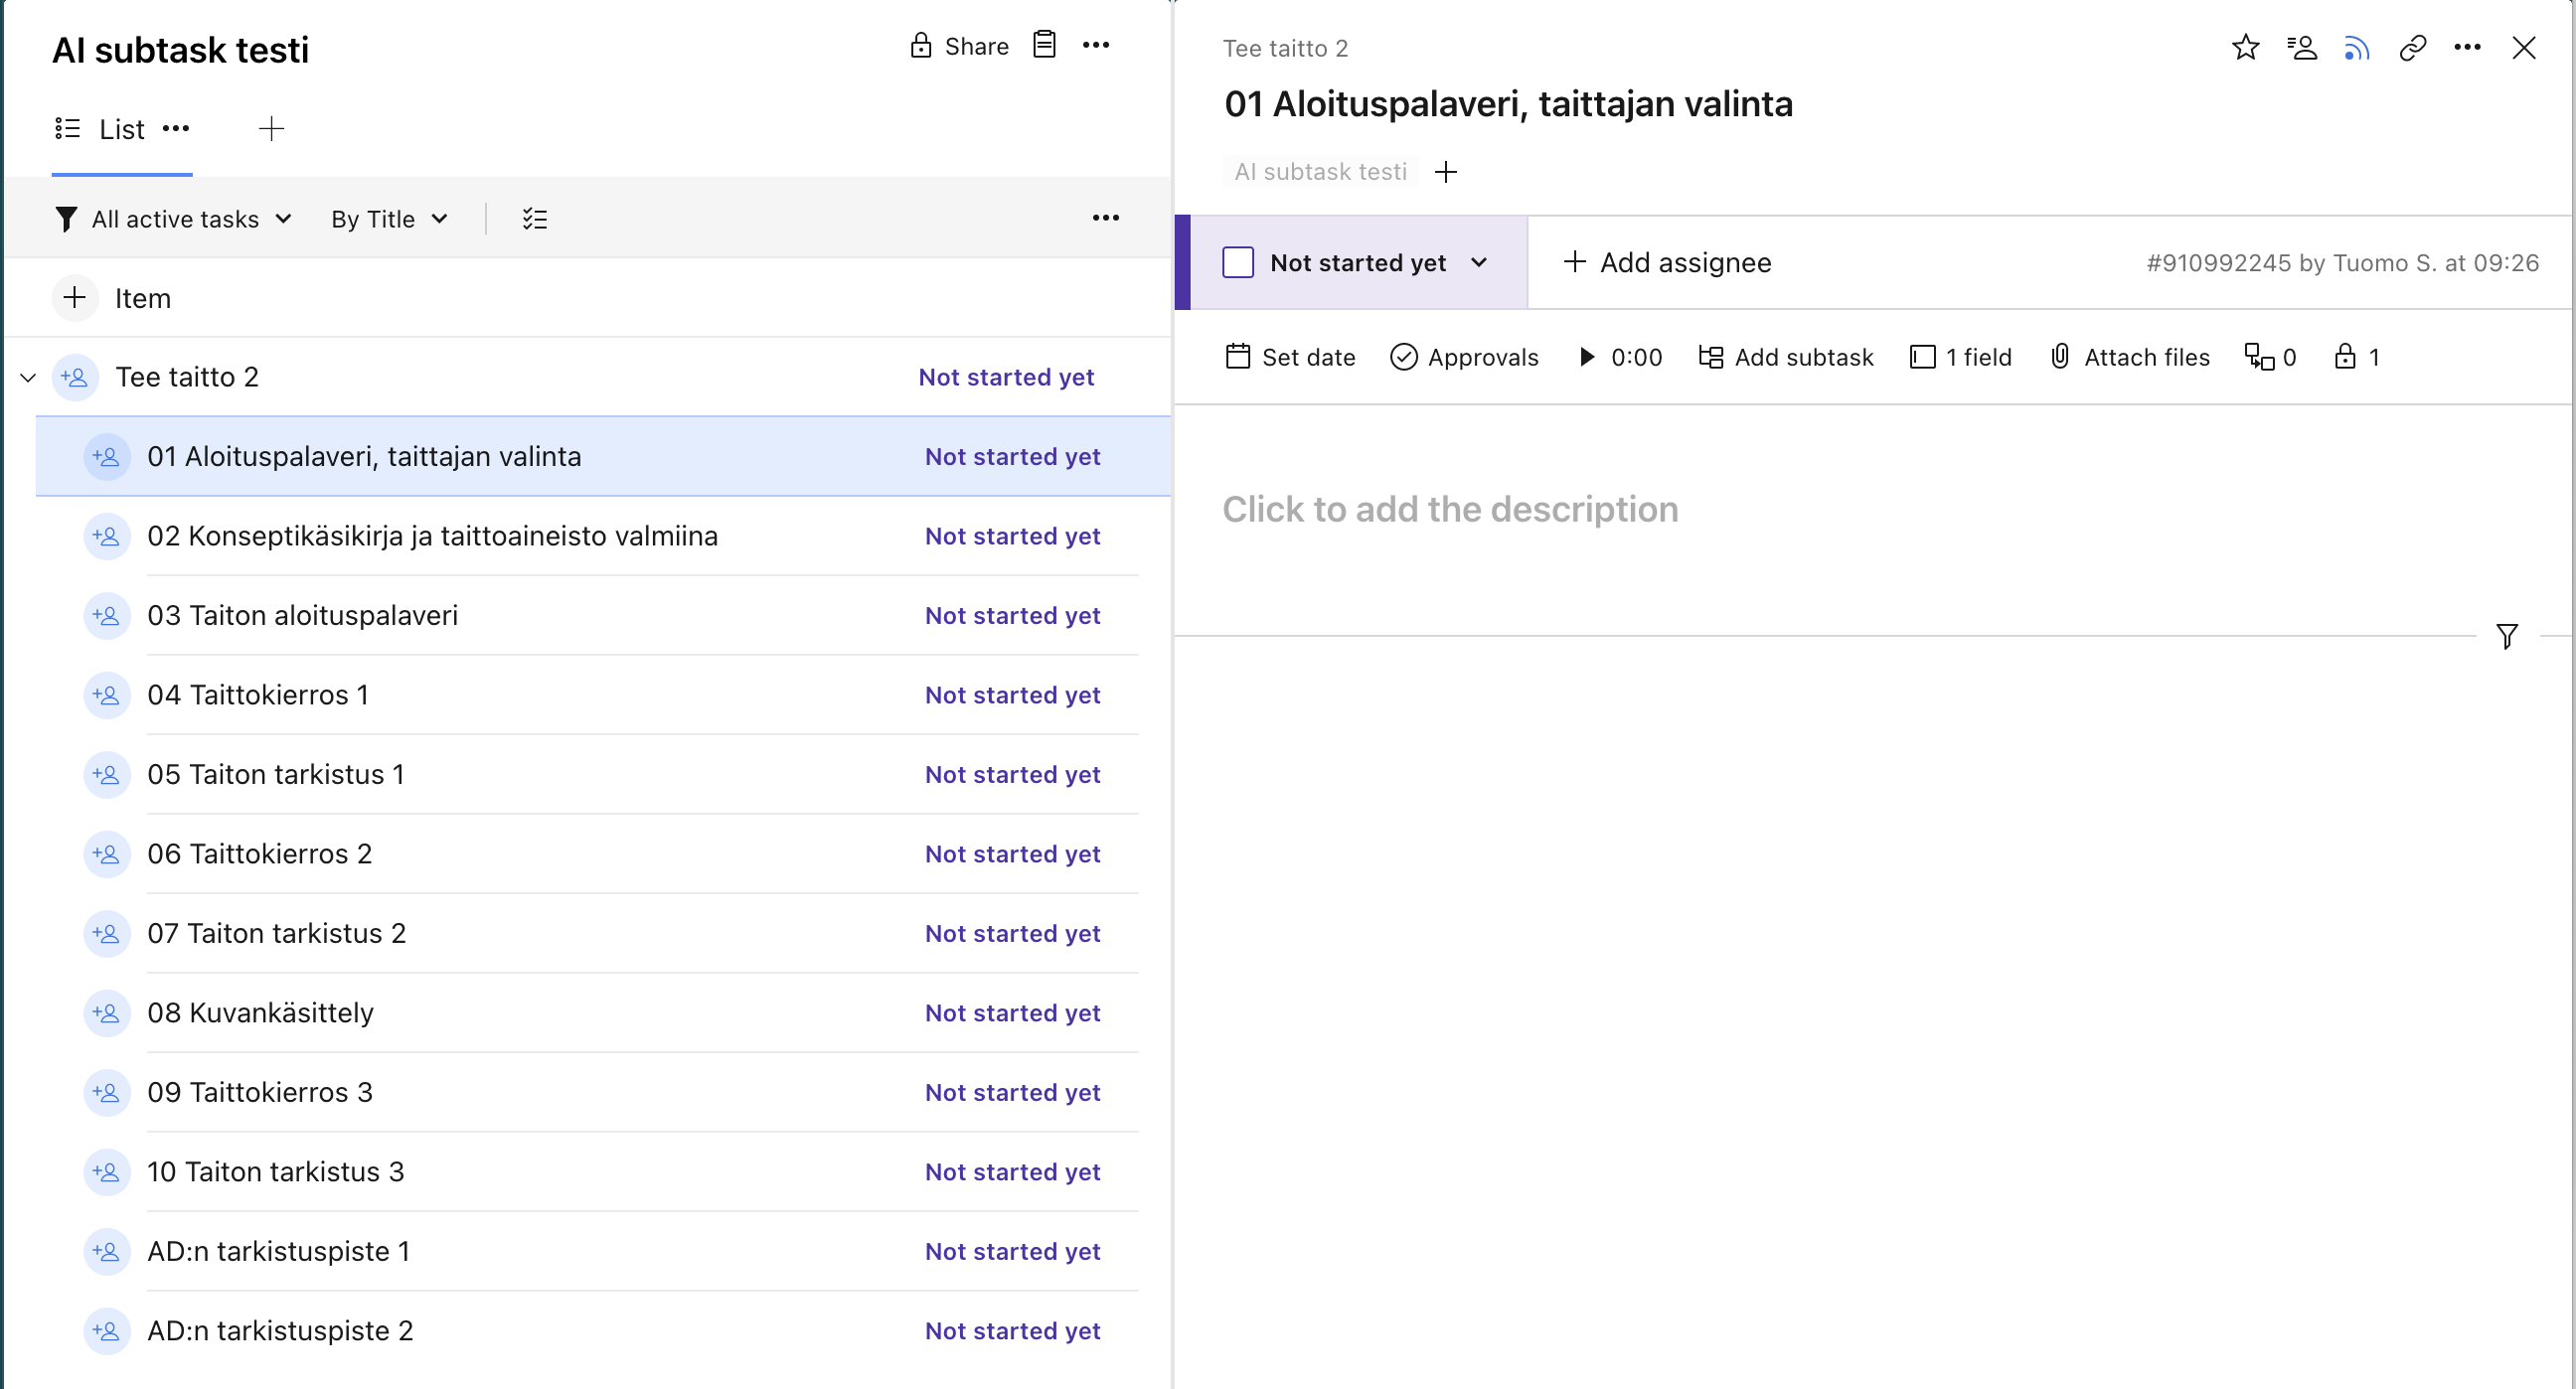2576x1389 pixels.
Task: Click the follow task RSS icon
Action: (2356, 47)
